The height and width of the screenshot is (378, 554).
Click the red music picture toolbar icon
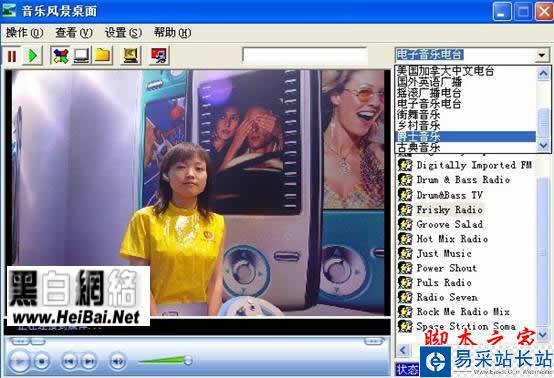tap(158, 56)
